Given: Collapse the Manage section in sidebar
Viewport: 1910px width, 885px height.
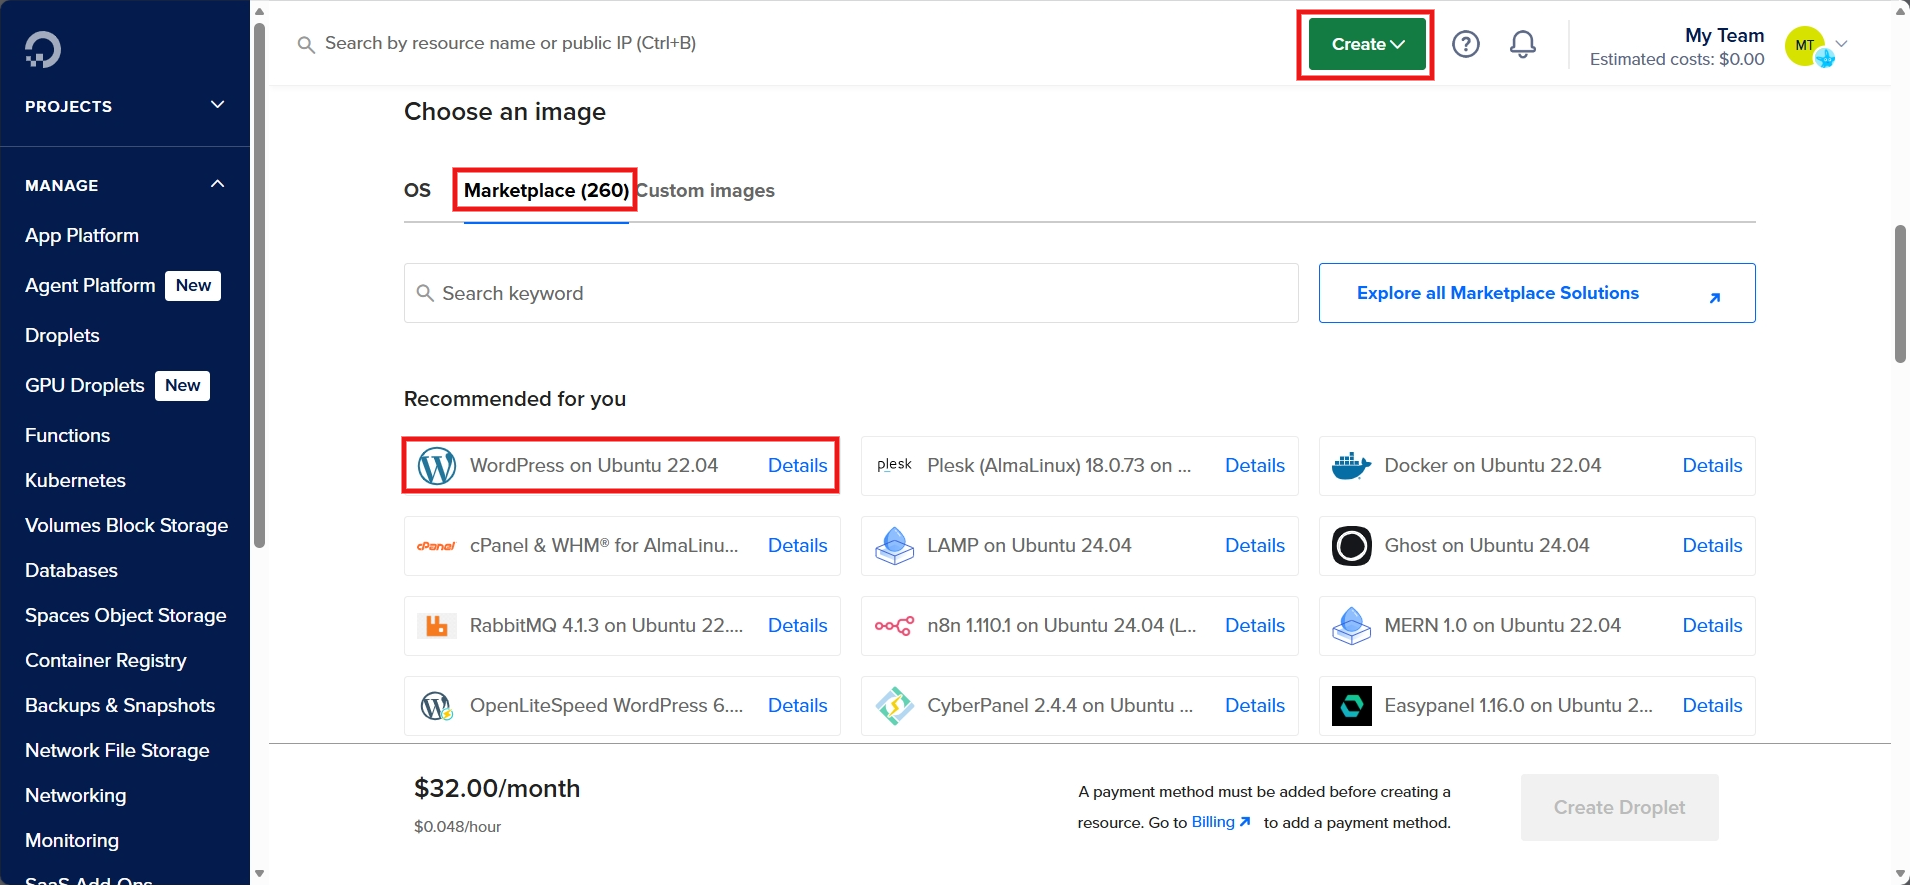Looking at the screenshot, I should (217, 184).
